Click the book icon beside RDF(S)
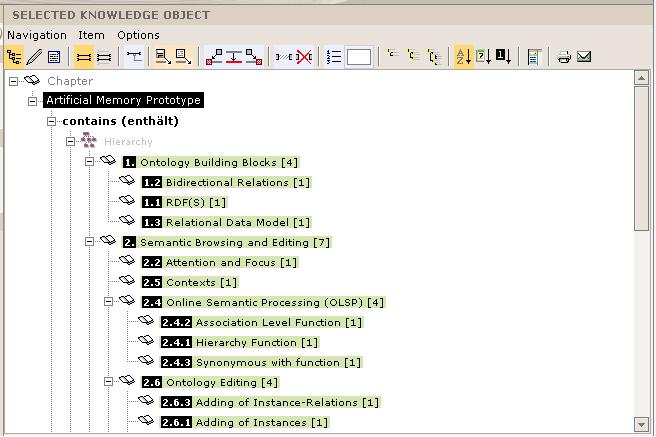The width and height of the screenshot is (656, 437). (127, 200)
